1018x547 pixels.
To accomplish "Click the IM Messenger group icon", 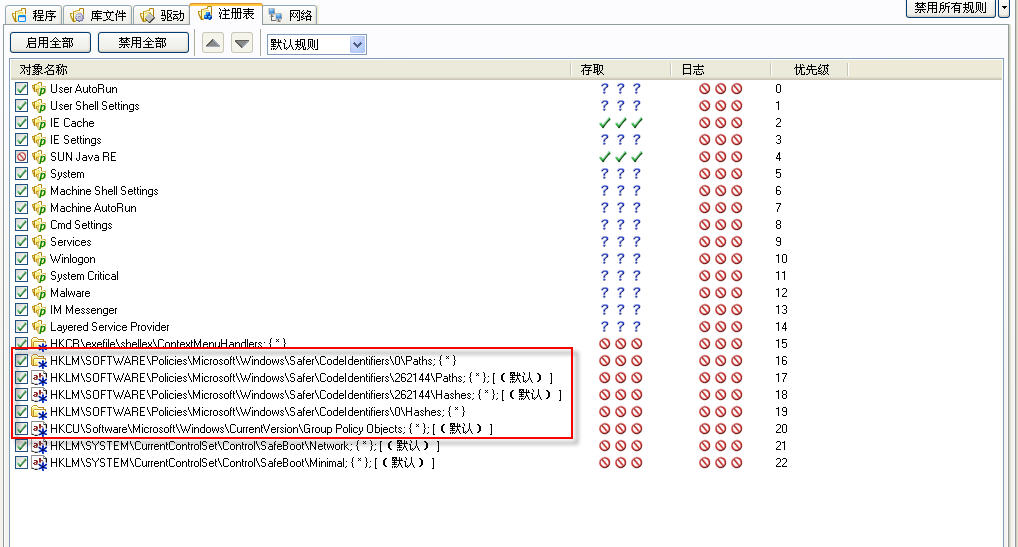I will 39,310.
